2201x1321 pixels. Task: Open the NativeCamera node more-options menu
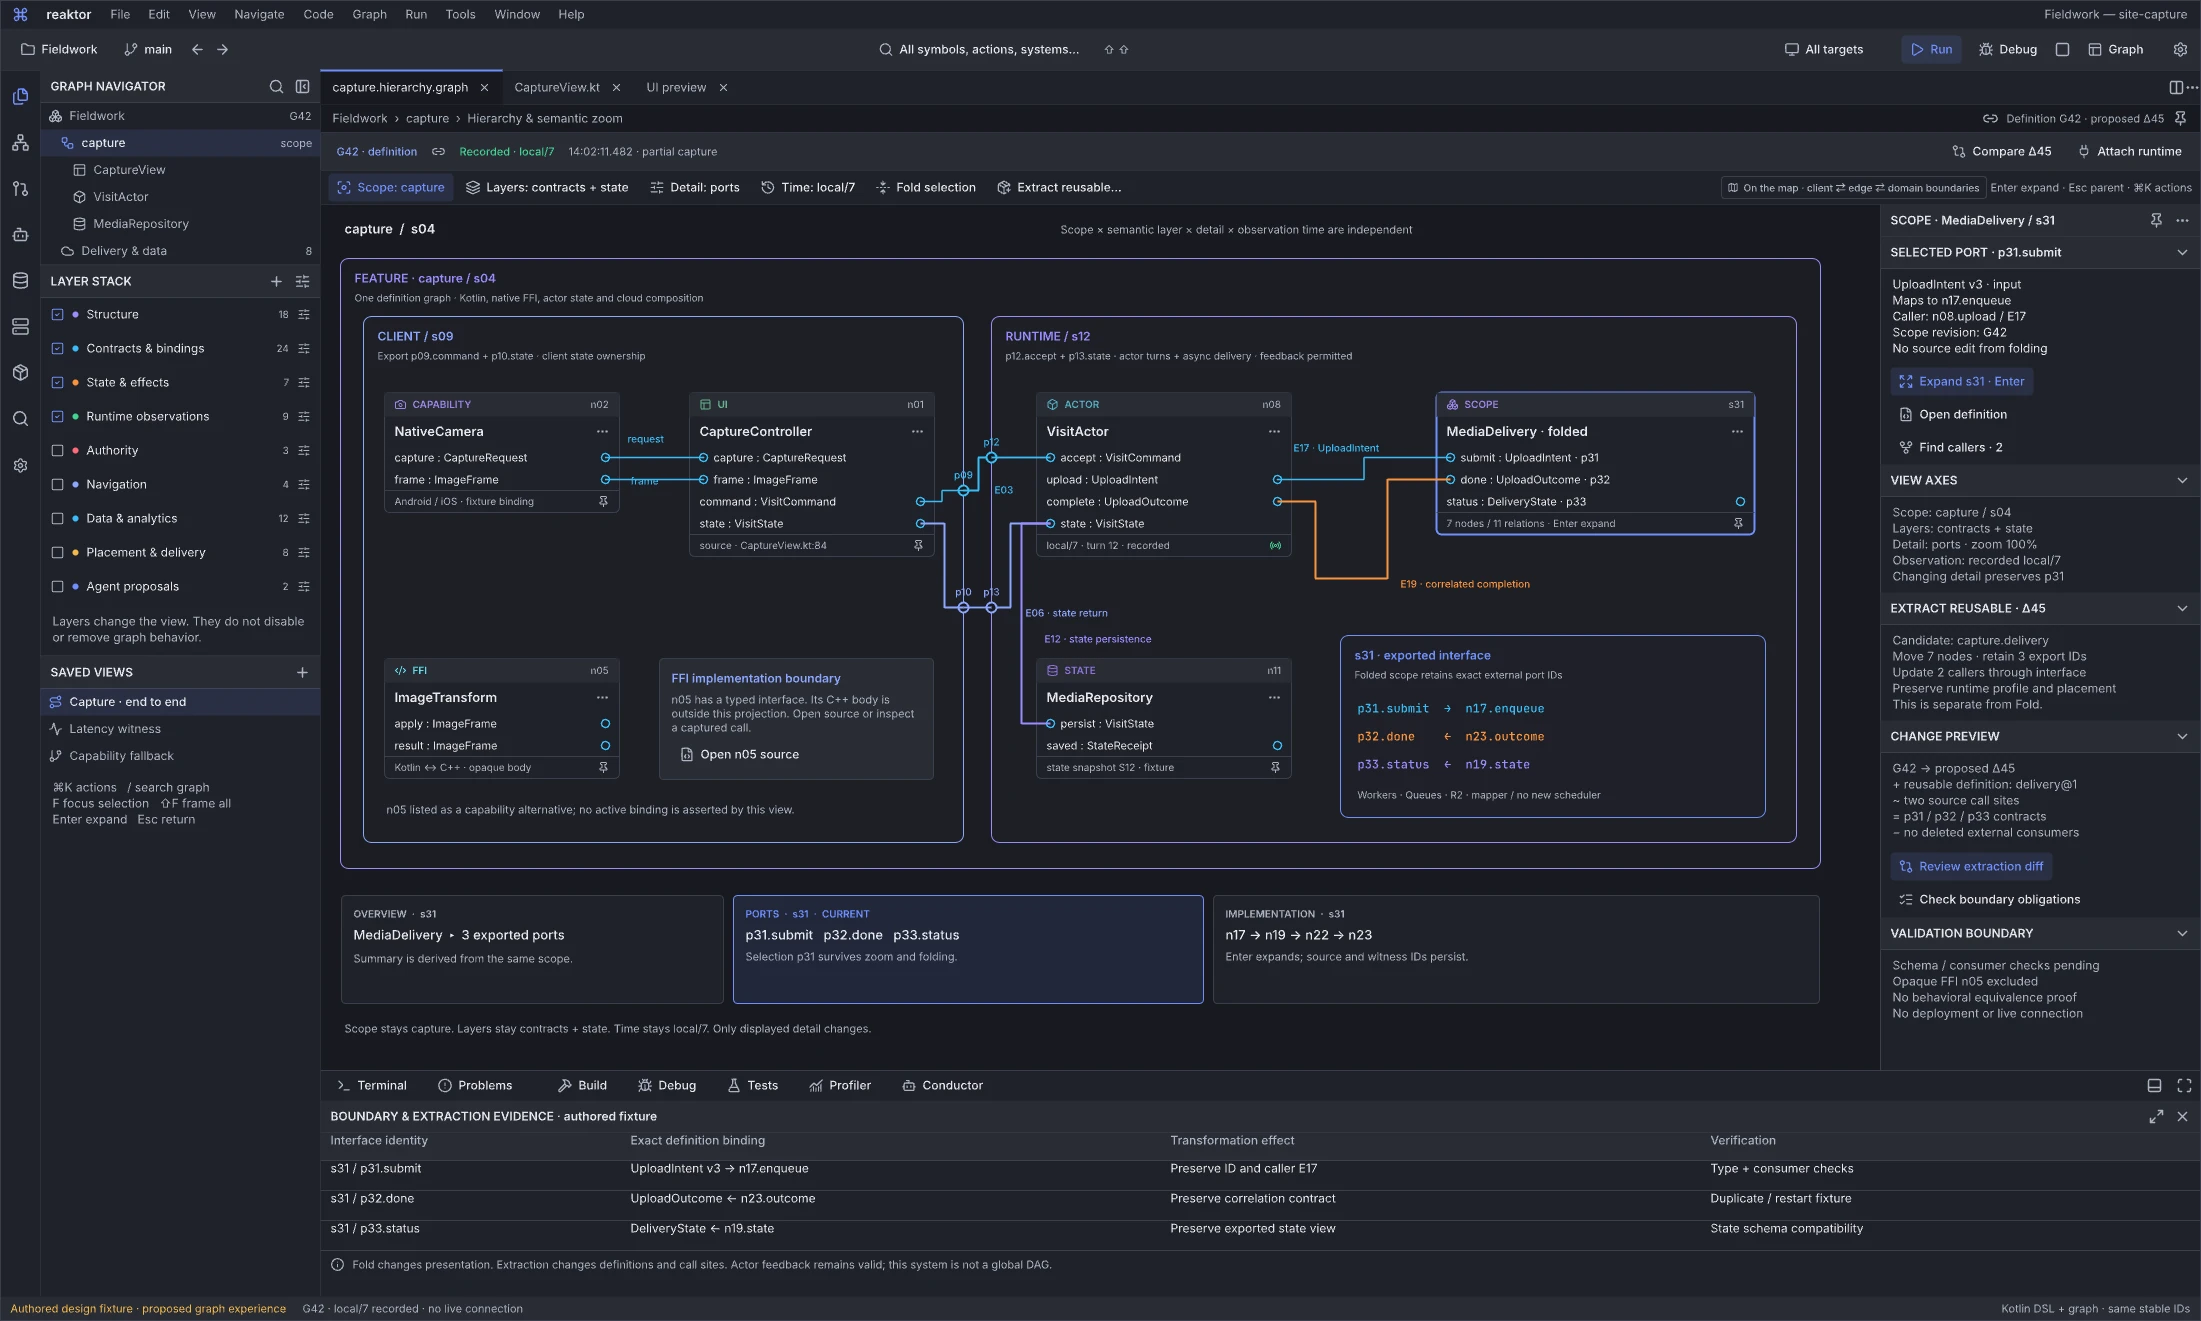coord(602,432)
